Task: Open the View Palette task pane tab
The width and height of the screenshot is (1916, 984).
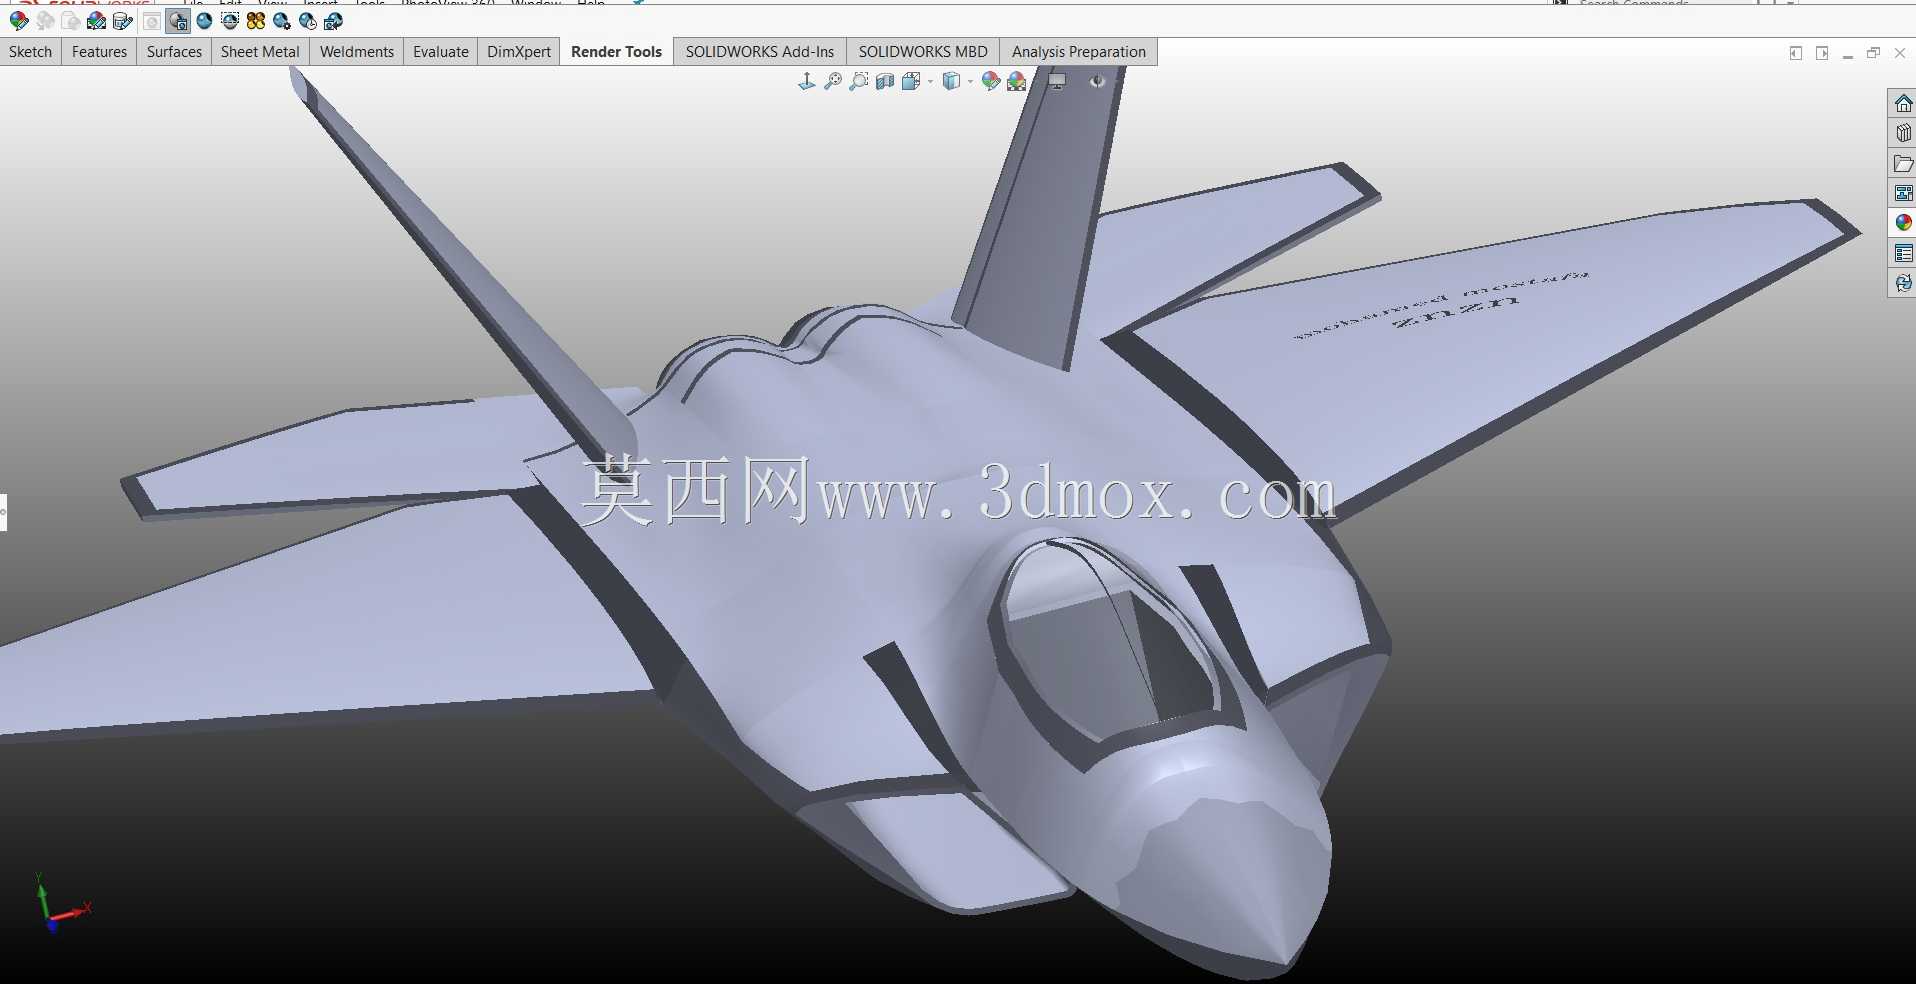Action: click(1903, 193)
